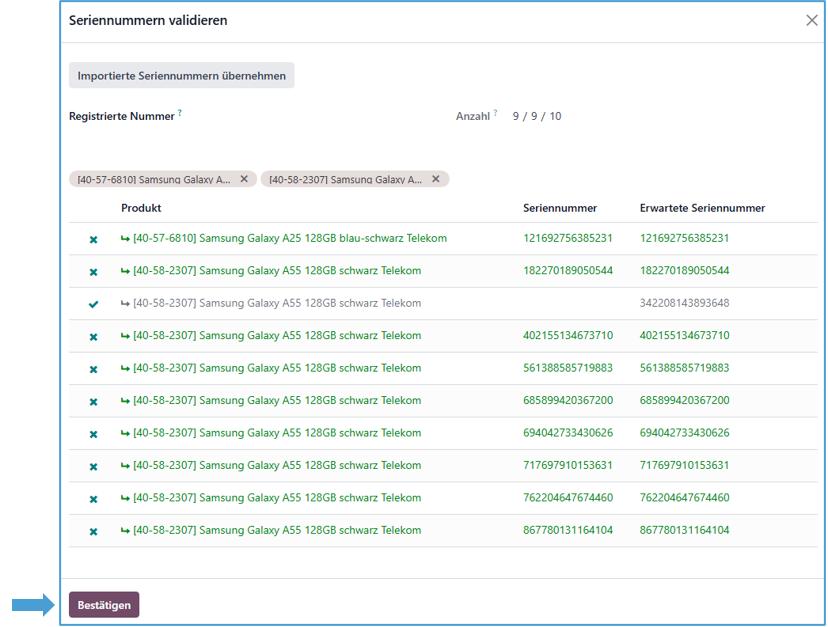Sort by Produkt column header
828x627 pixels.
tap(141, 208)
